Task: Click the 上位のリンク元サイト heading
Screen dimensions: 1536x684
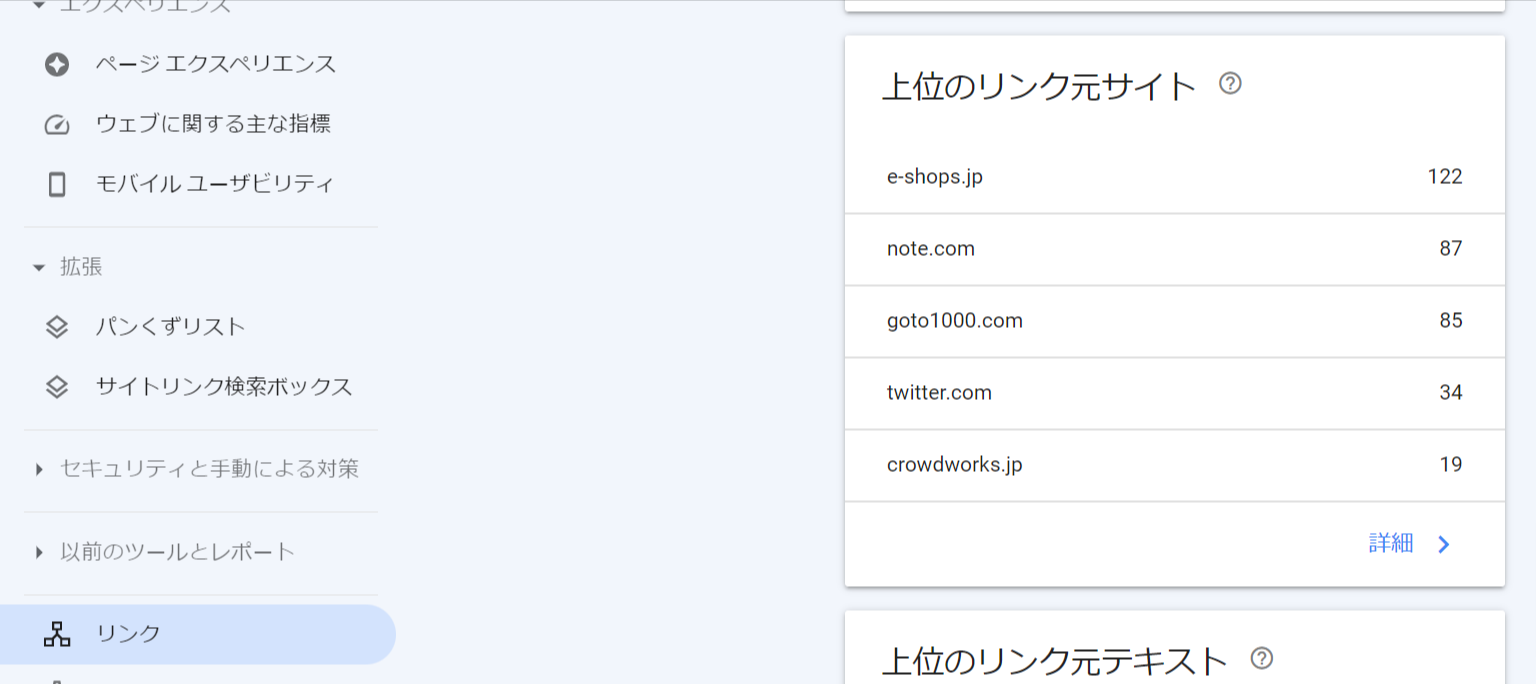Action: [x=1039, y=87]
